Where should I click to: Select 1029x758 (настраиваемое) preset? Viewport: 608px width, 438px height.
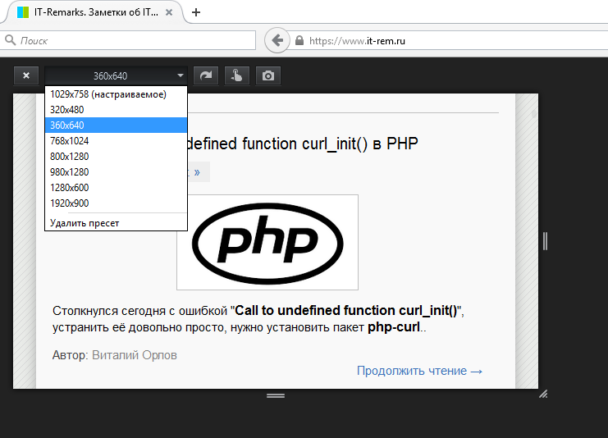point(116,94)
